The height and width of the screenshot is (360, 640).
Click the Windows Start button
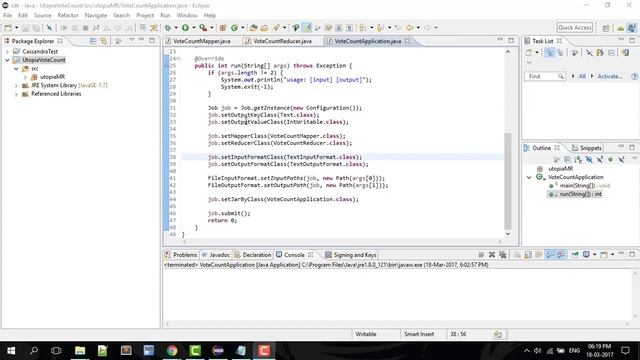11,351
